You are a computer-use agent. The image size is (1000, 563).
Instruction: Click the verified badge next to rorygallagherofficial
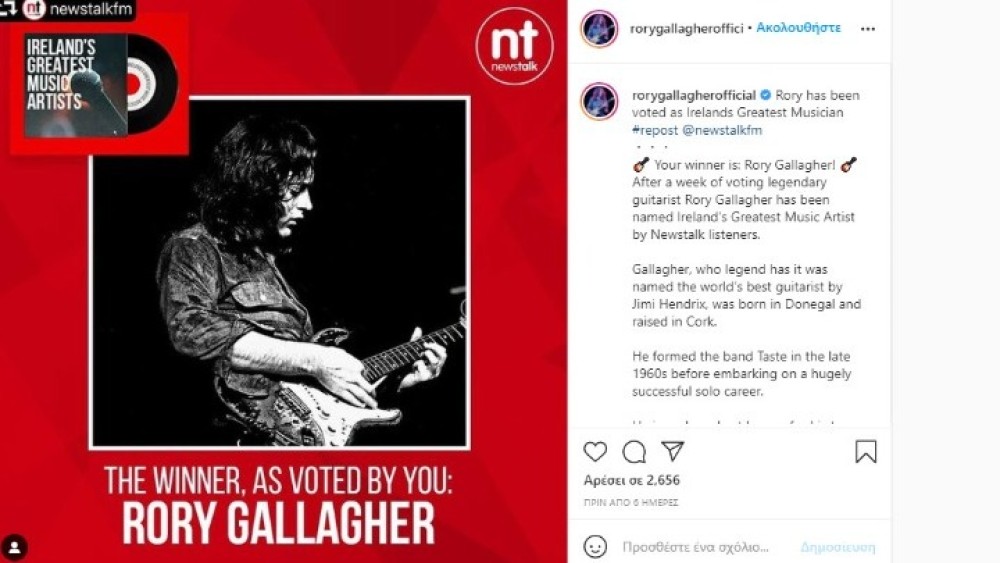[765, 95]
